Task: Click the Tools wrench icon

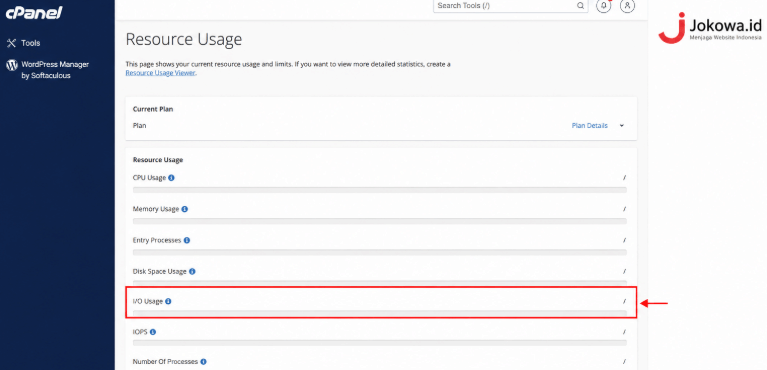Action: (12, 43)
